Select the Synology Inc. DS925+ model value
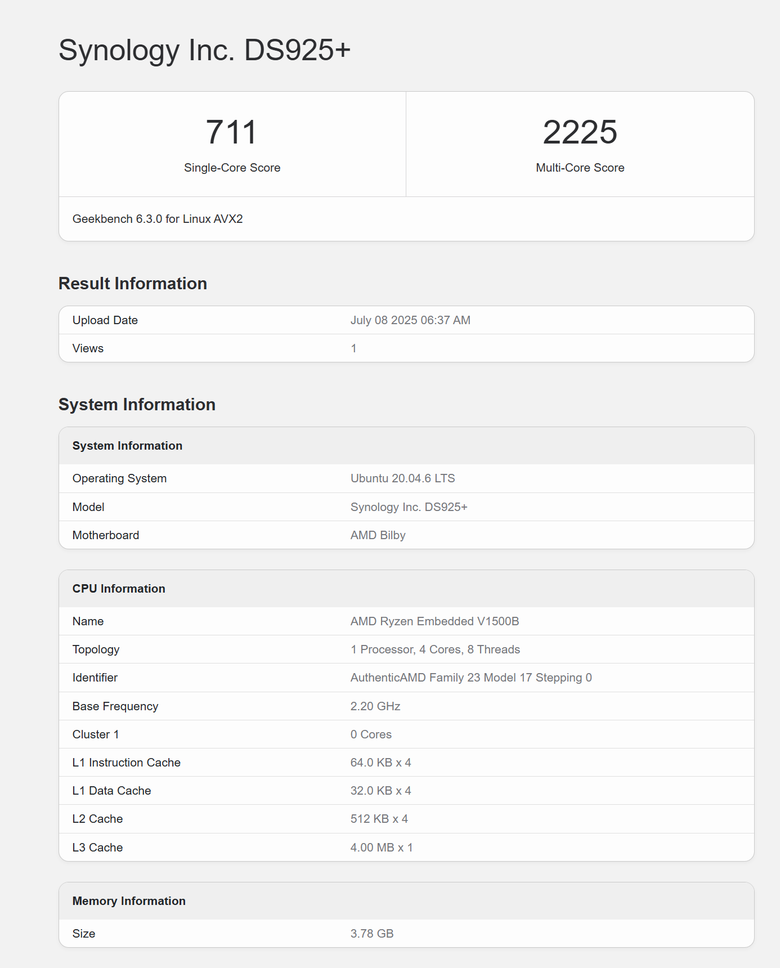Screen dimensions: 780x968 point(409,507)
